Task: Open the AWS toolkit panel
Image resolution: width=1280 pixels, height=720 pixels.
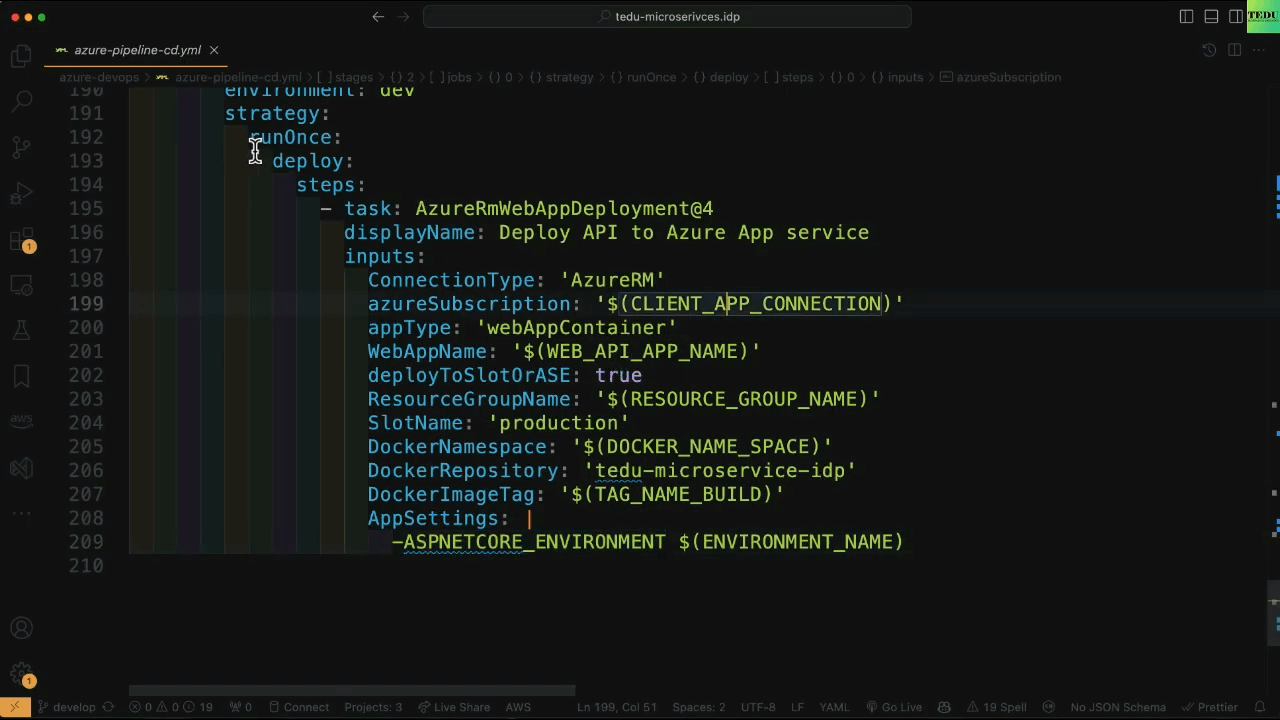Action: (21, 420)
